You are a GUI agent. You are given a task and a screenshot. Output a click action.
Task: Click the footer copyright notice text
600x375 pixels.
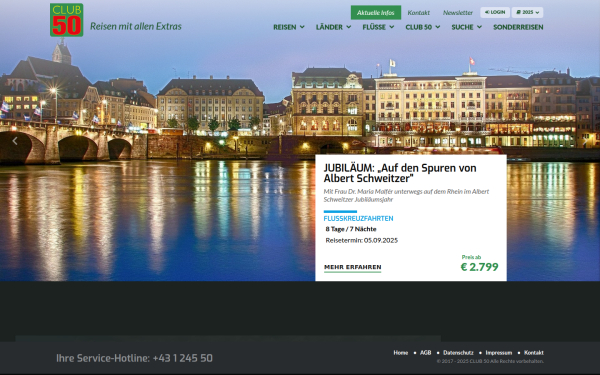pyautogui.click(x=490, y=361)
